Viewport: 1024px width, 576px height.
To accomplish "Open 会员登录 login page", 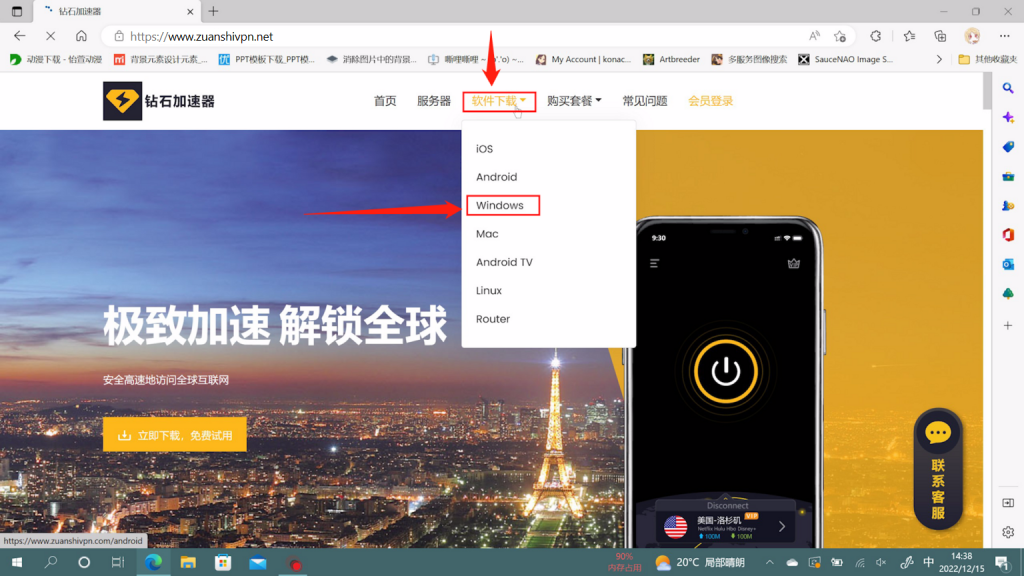I will tap(711, 101).
